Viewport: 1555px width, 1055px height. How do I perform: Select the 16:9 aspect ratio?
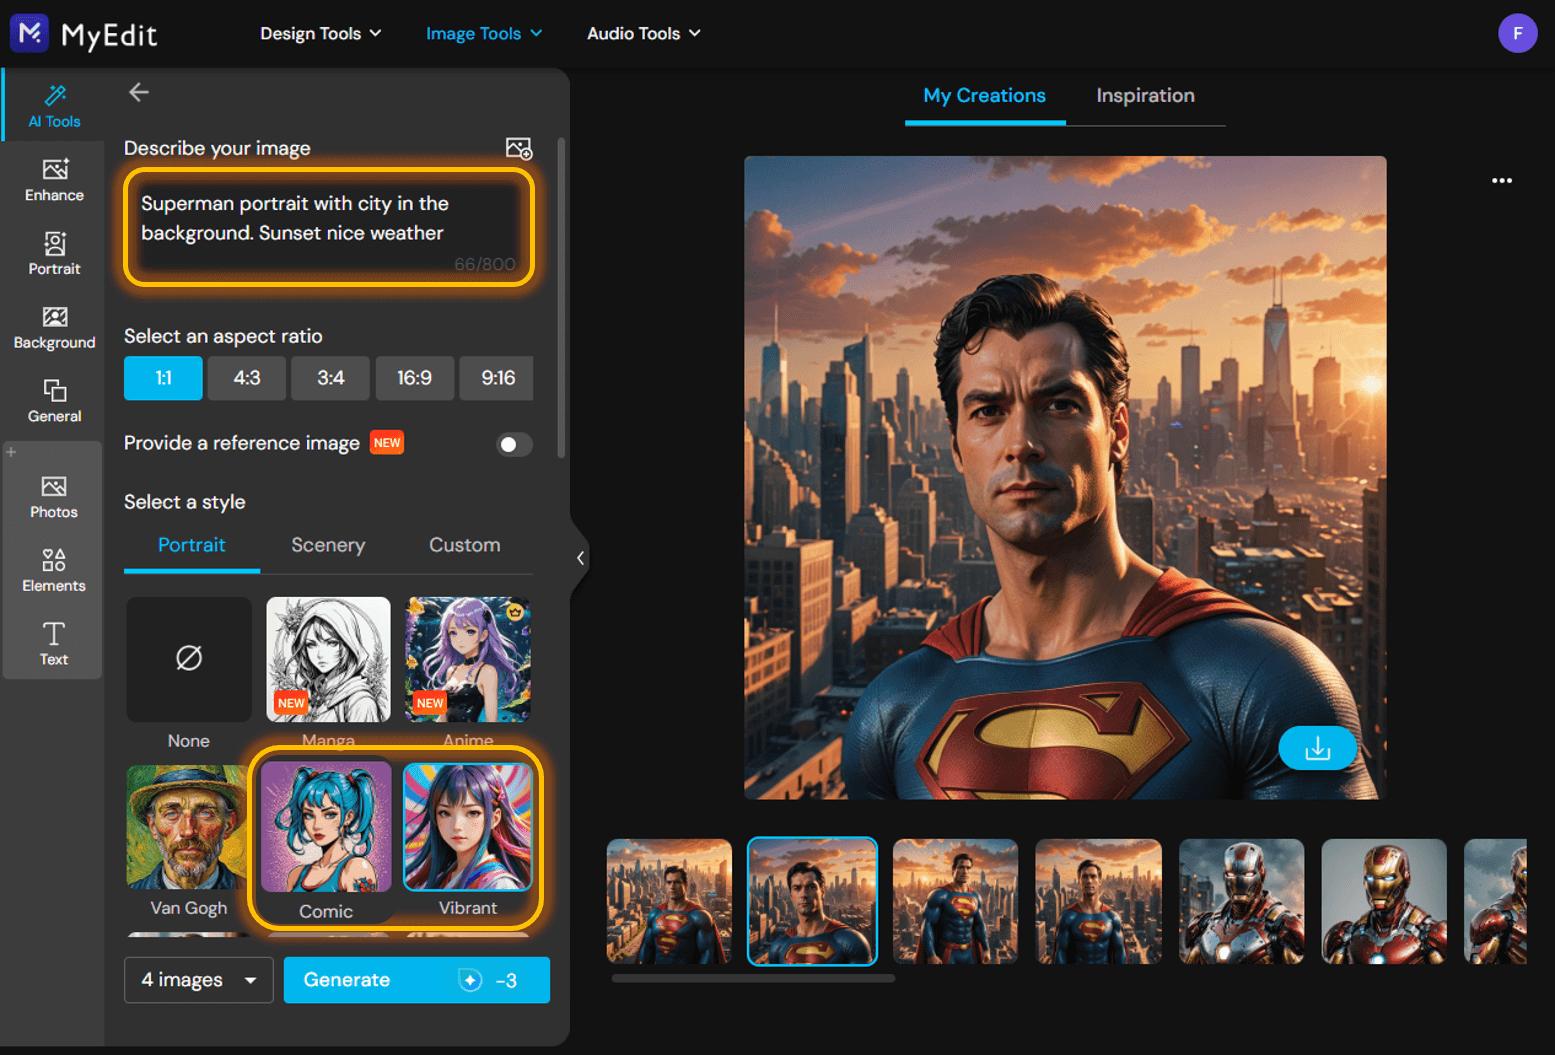click(x=414, y=378)
